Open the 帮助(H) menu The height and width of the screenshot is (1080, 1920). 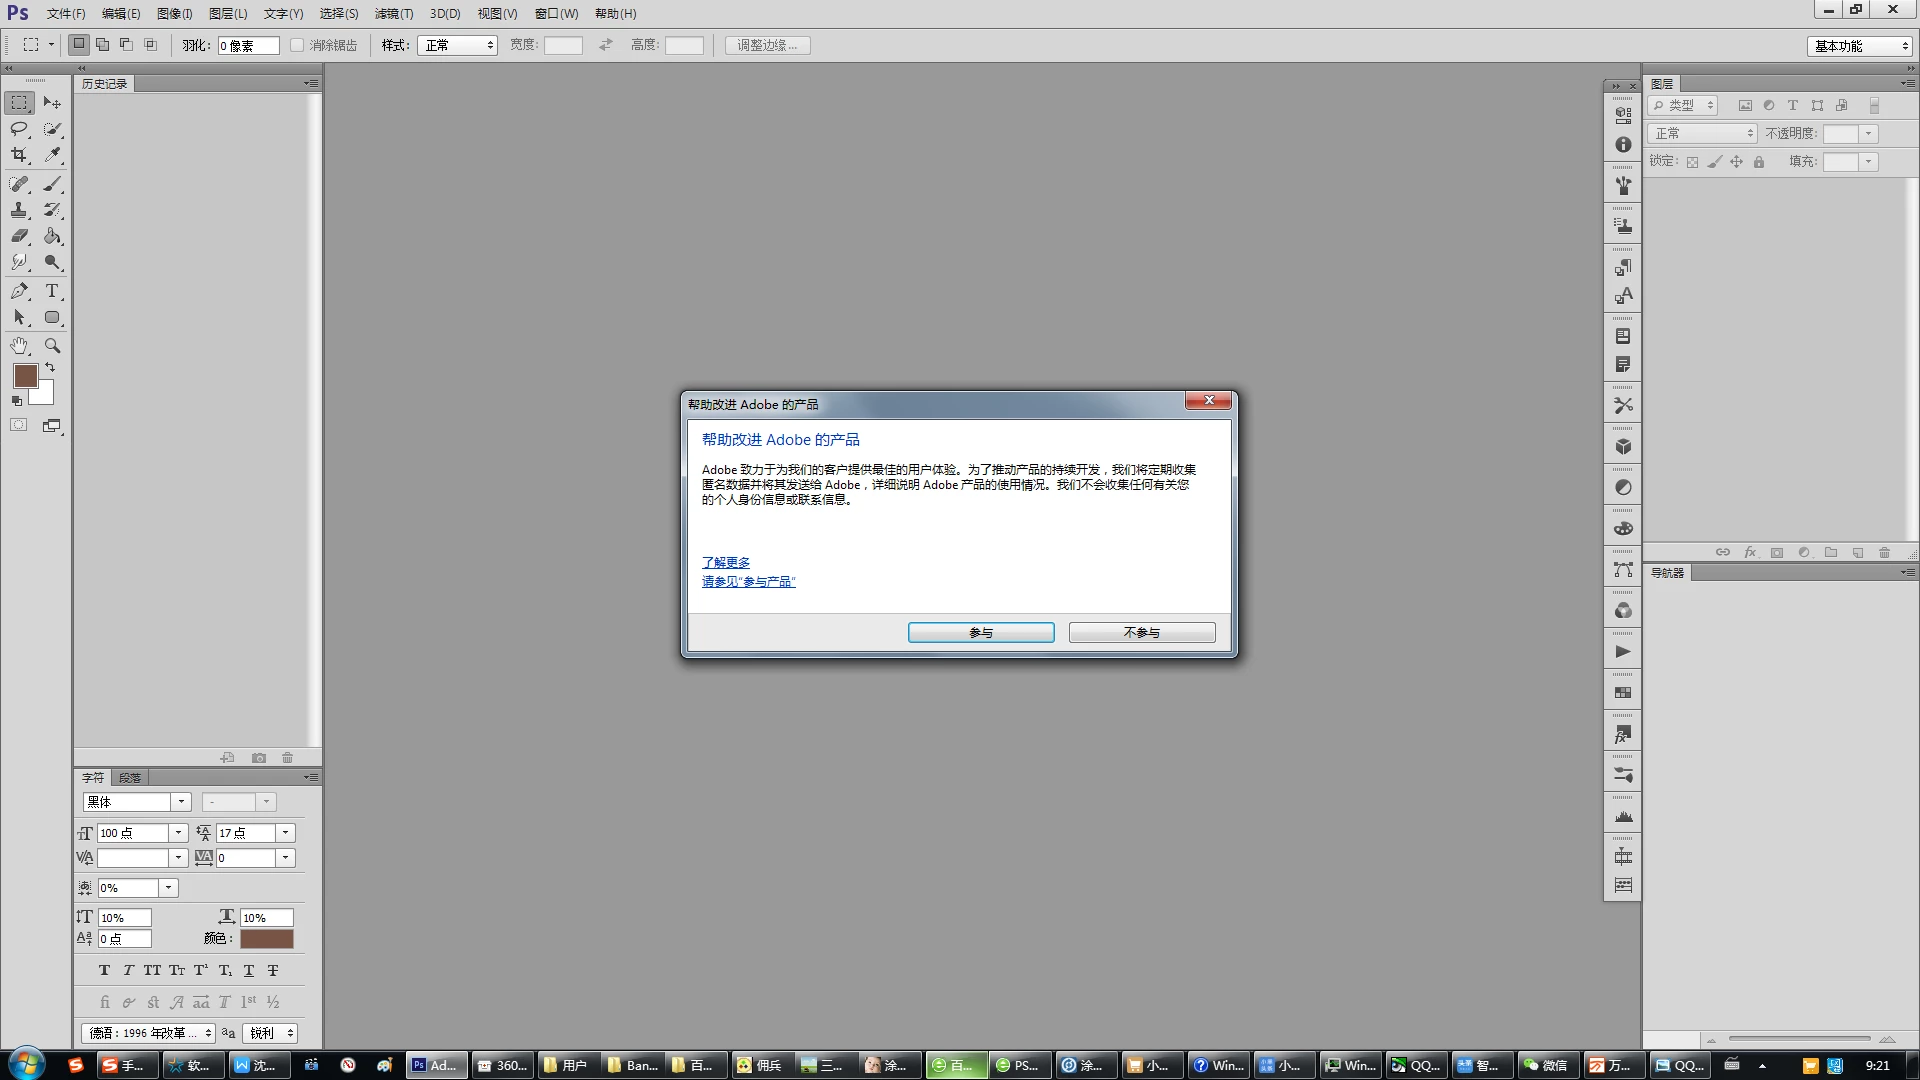point(615,14)
